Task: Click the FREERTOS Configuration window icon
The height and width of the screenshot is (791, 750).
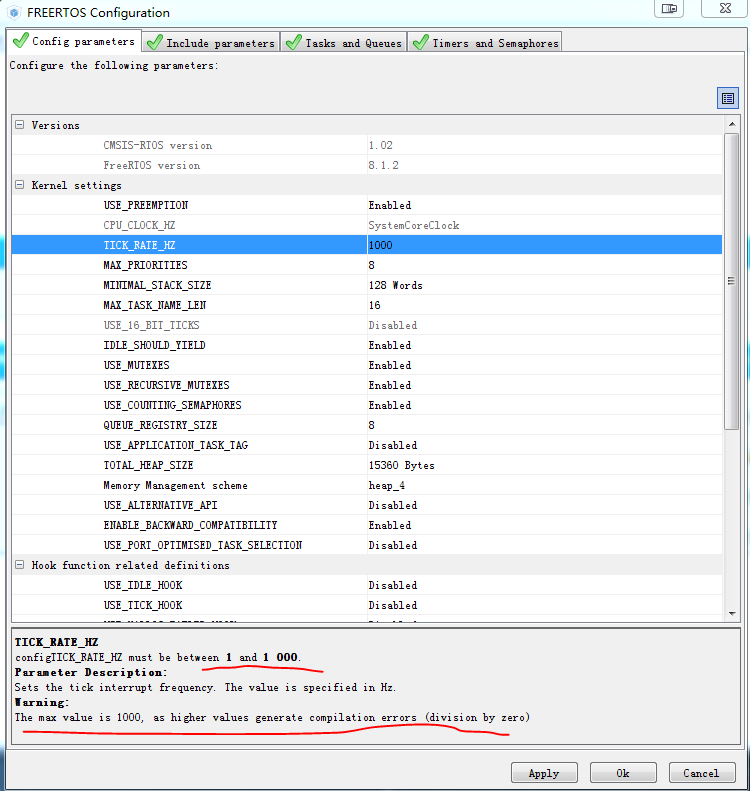Action: coord(14,13)
